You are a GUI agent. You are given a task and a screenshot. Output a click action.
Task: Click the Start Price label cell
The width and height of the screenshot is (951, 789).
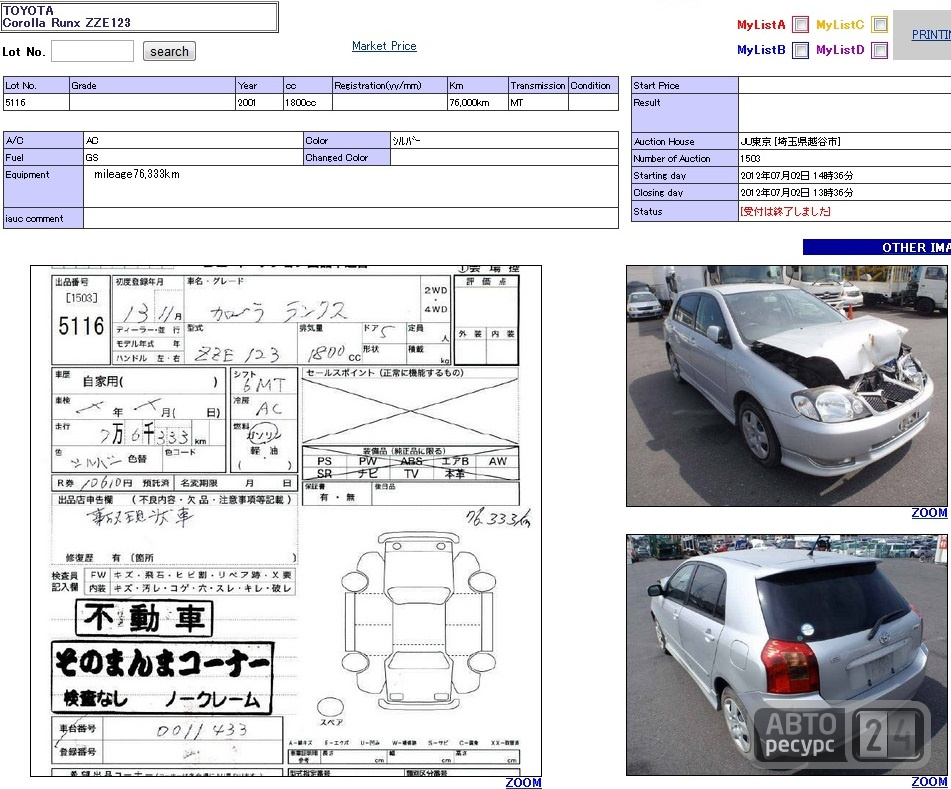pos(685,86)
